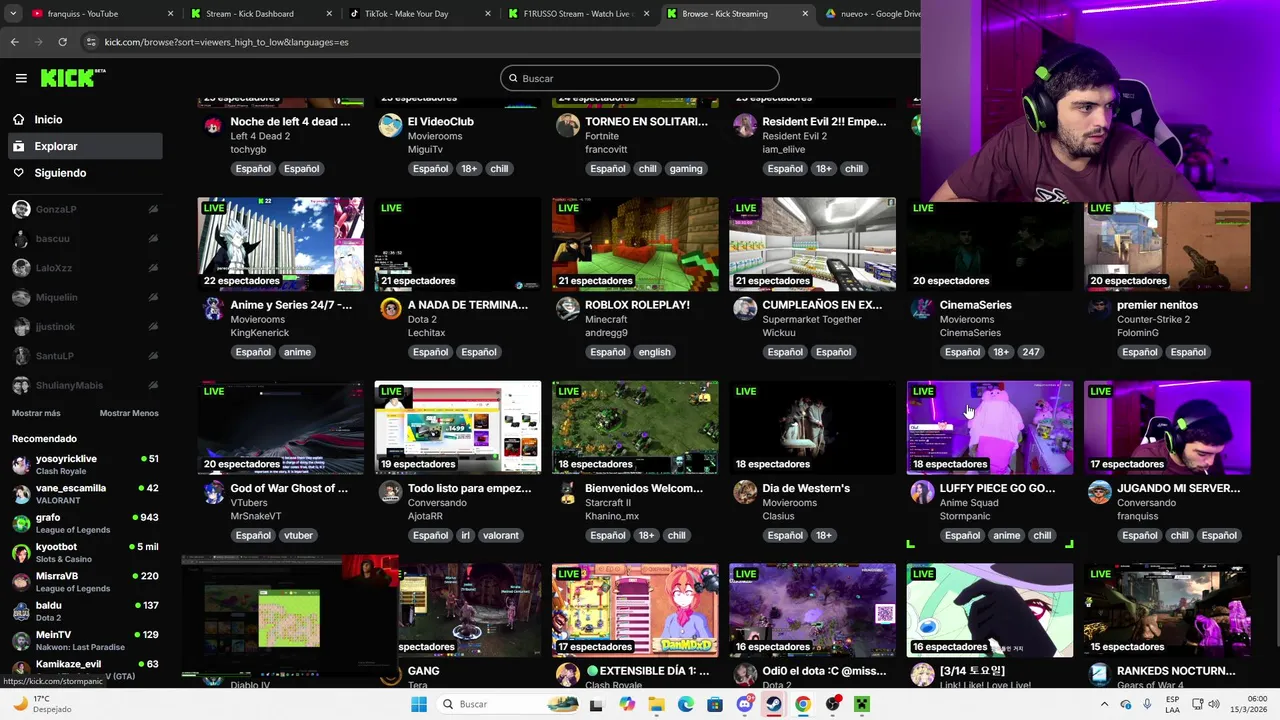Click the baldu avatar in Recomendado
Screen dimensions: 1280x720
coord(21,611)
